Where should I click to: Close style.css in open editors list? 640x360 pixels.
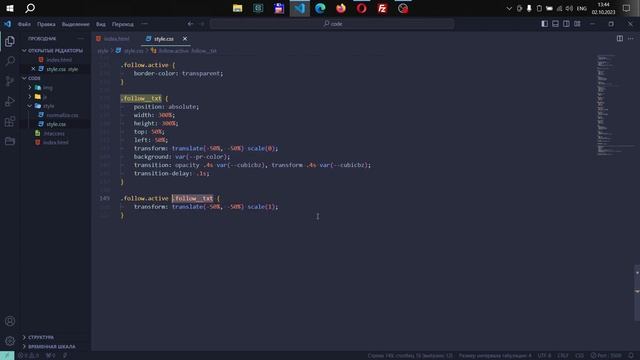tap(33, 69)
